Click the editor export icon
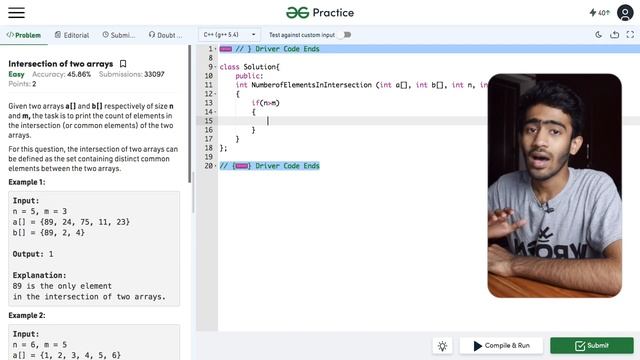Viewport: 640px width, 360px height. click(614, 35)
